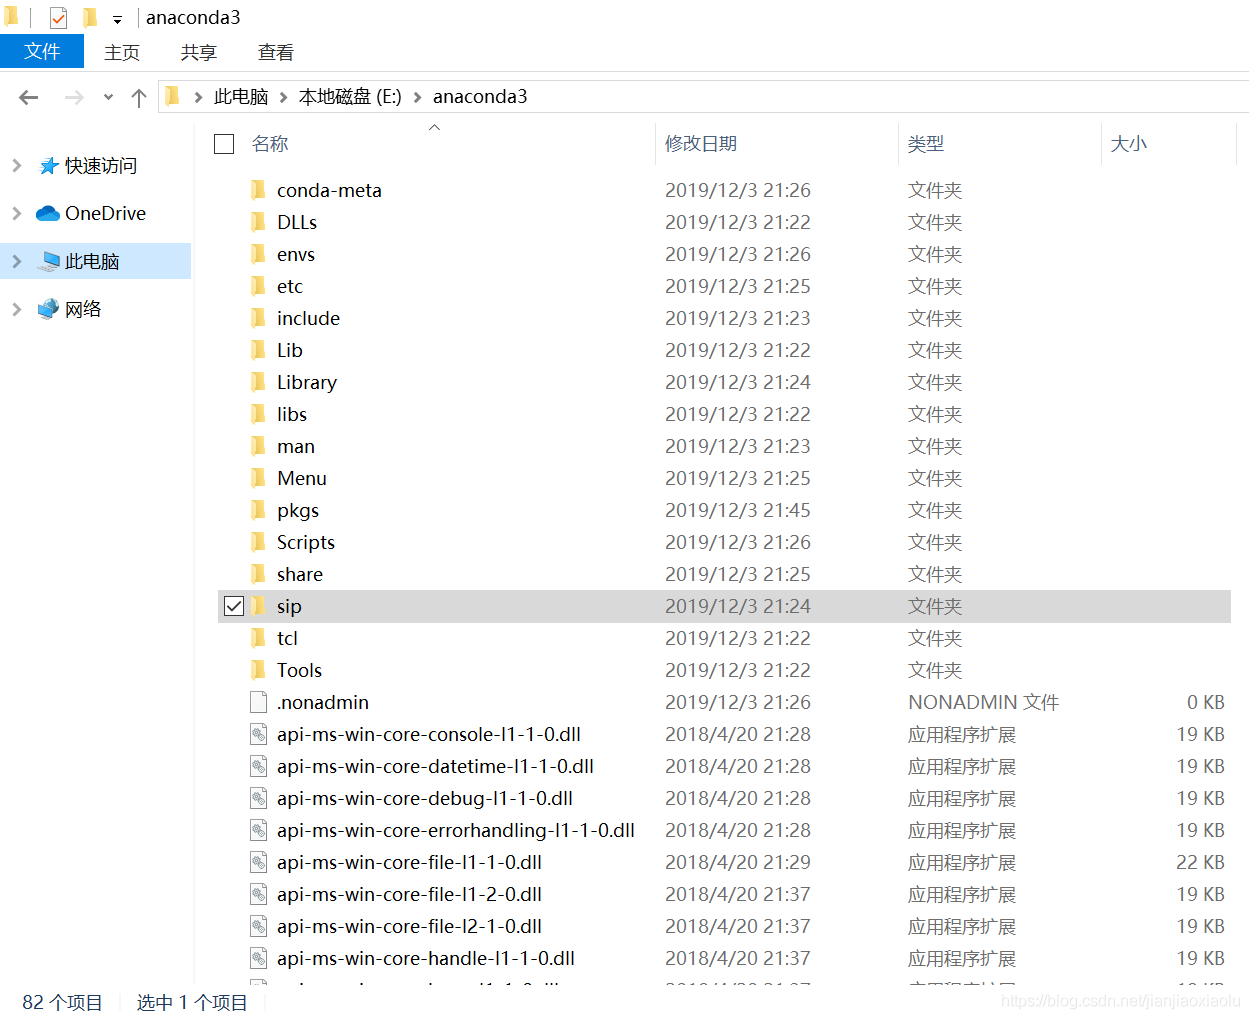Open the chevron after 本地磁盘 (E:) in address bar
Image resolution: width=1249 pixels, height=1019 pixels.
[x=417, y=97]
